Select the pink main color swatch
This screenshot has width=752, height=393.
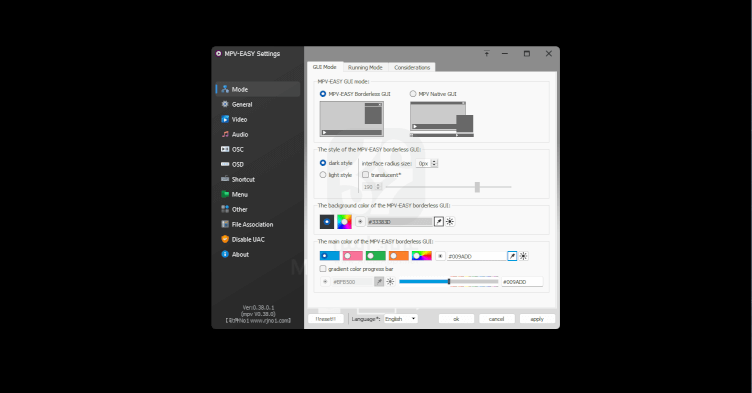click(352, 256)
